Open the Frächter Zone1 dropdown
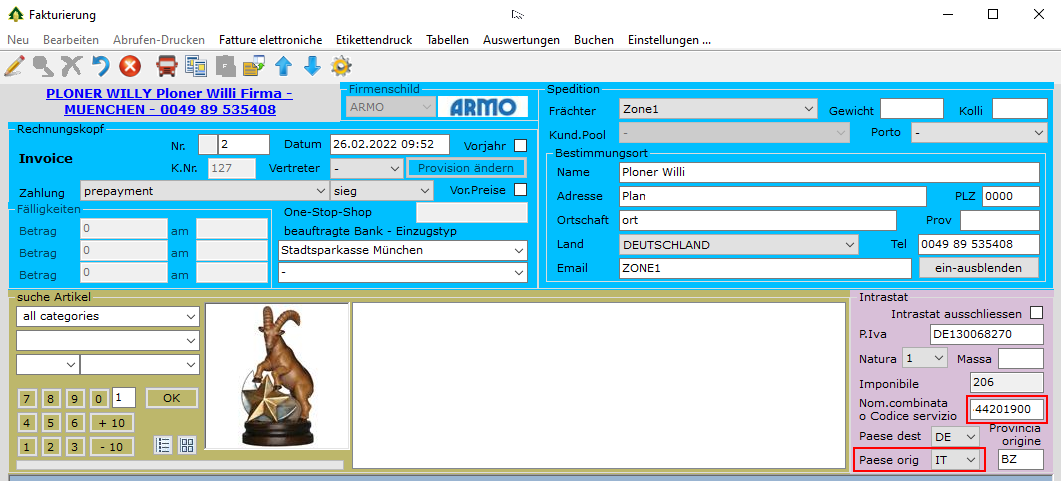 click(x=718, y=109)
